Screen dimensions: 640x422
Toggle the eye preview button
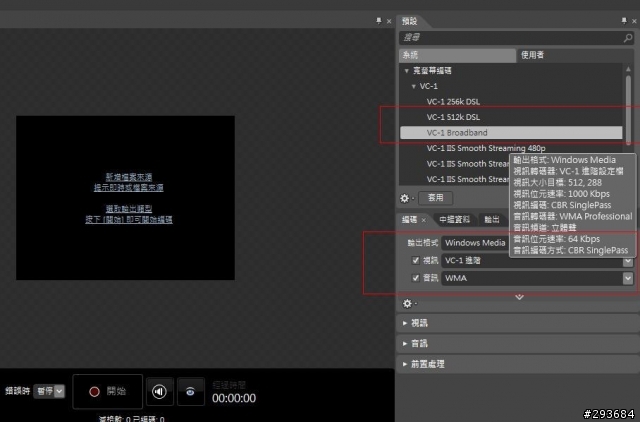tap(191, 391)
